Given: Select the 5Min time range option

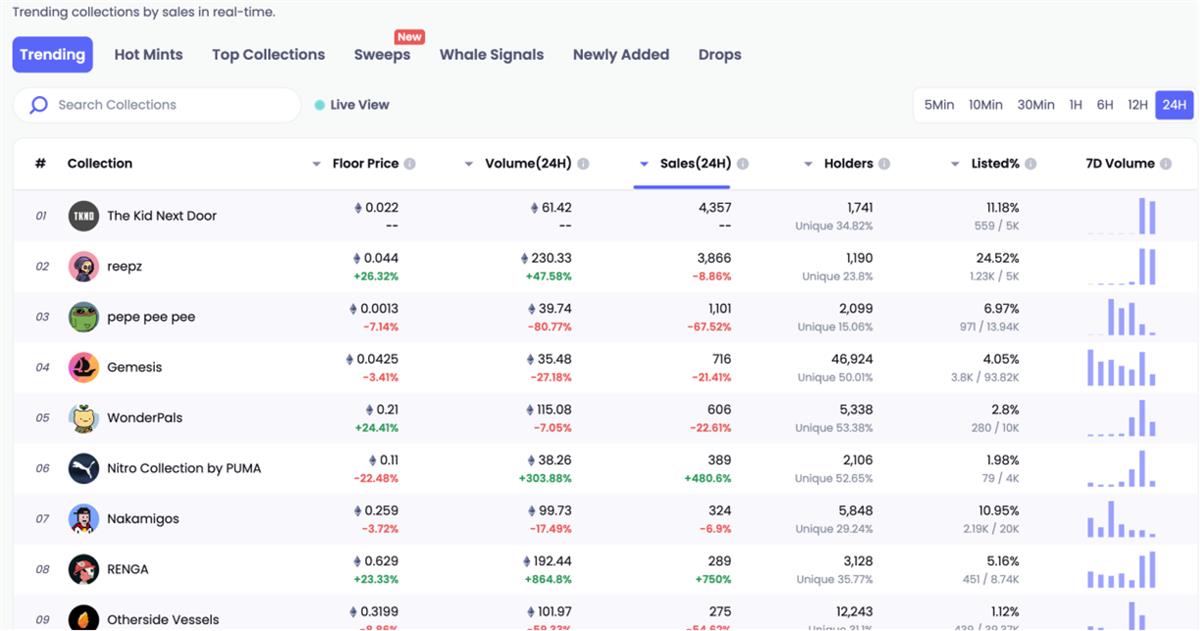Looking at the screenshot, I should [938, 105].
